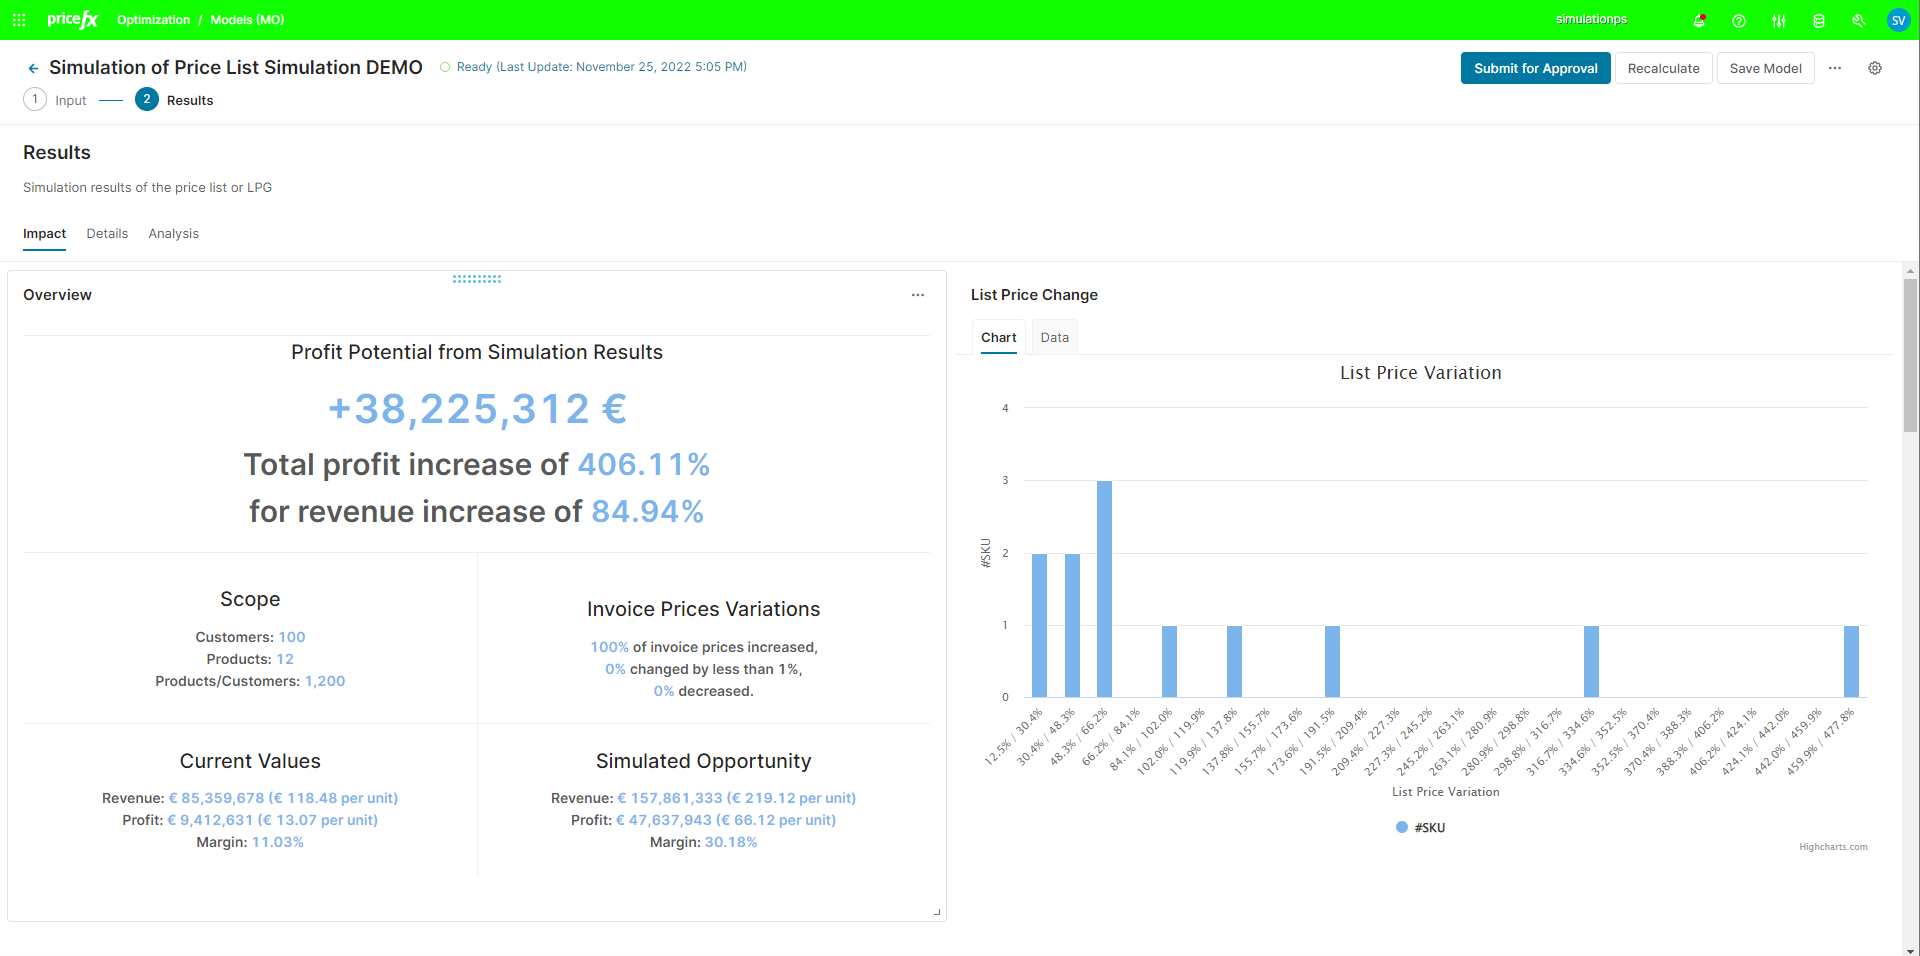The height and width of the screenshot is (956, 1920).
Task: Open the SV user avatar menu
Action: (1898, 20)
